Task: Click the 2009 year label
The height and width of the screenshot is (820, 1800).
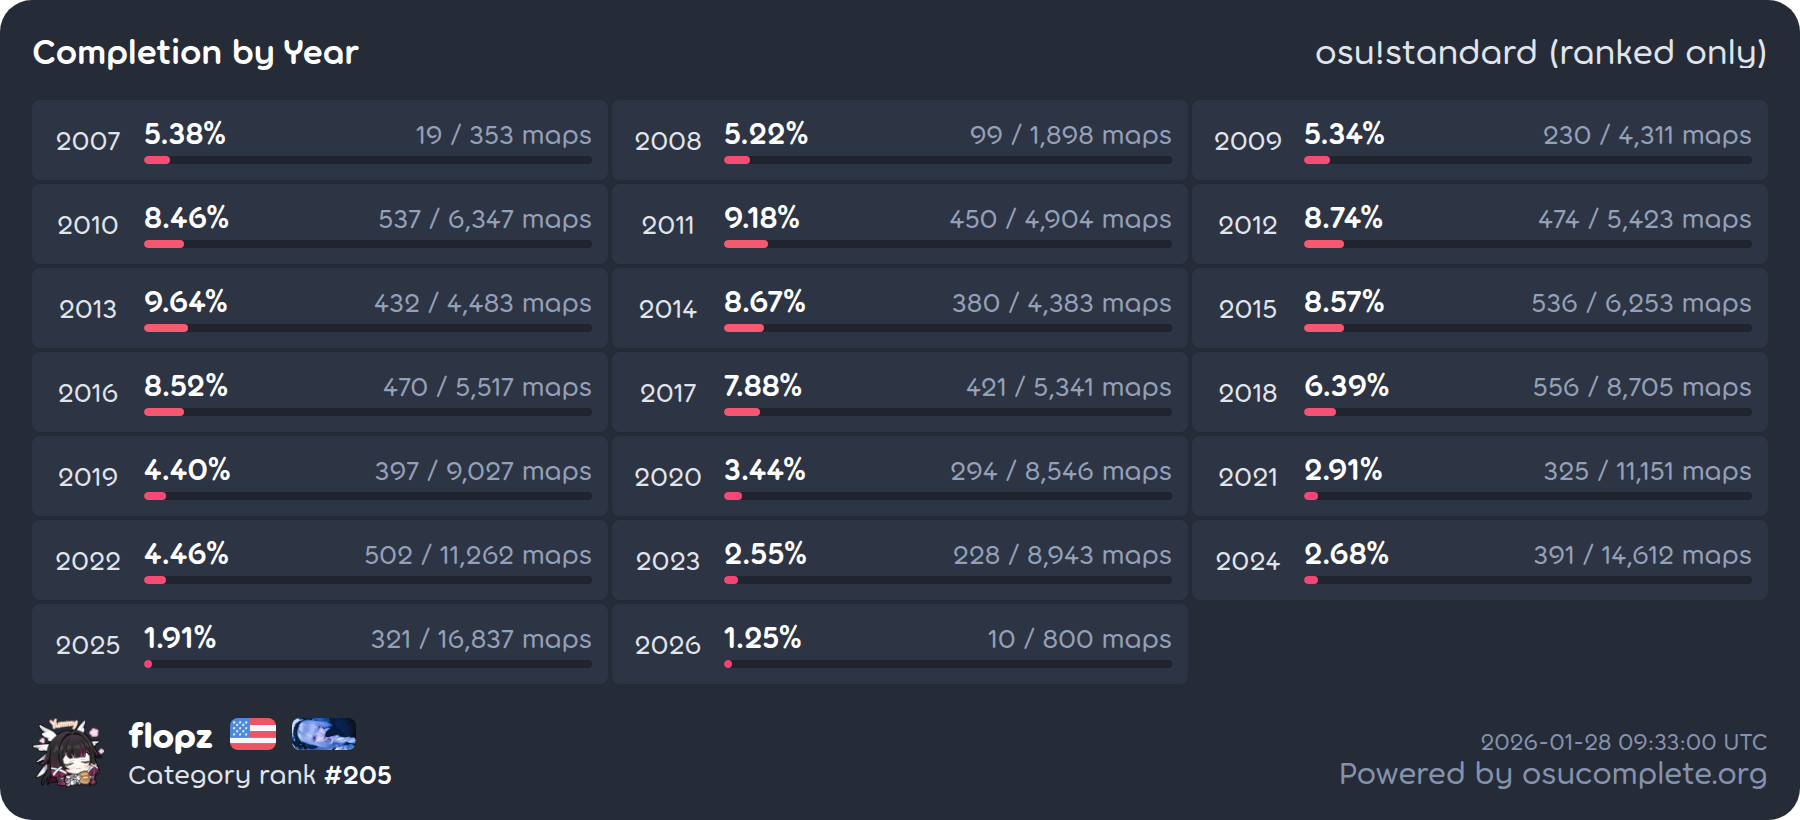Action: coord(1247,141)
